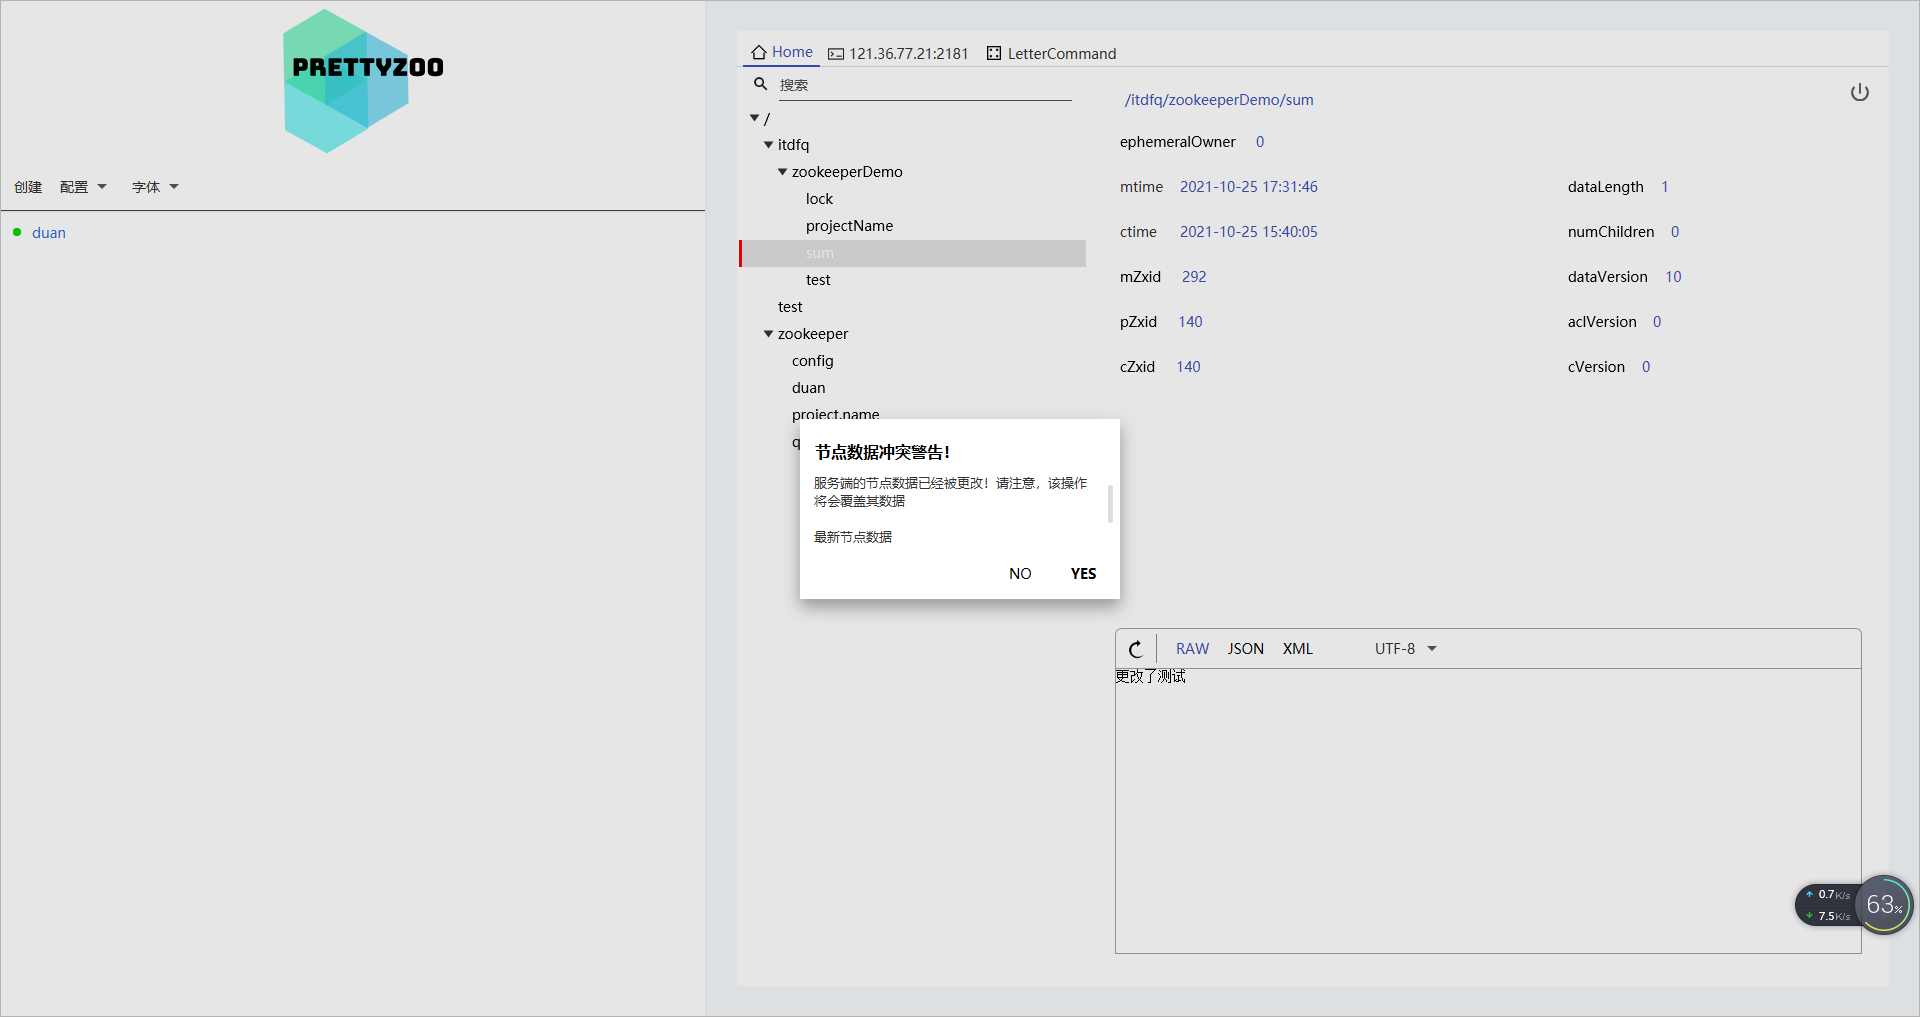This screenshot has height=1017, width=1920.
Task: Click the LetterCommand tab icon
Action: pos(994,53)
